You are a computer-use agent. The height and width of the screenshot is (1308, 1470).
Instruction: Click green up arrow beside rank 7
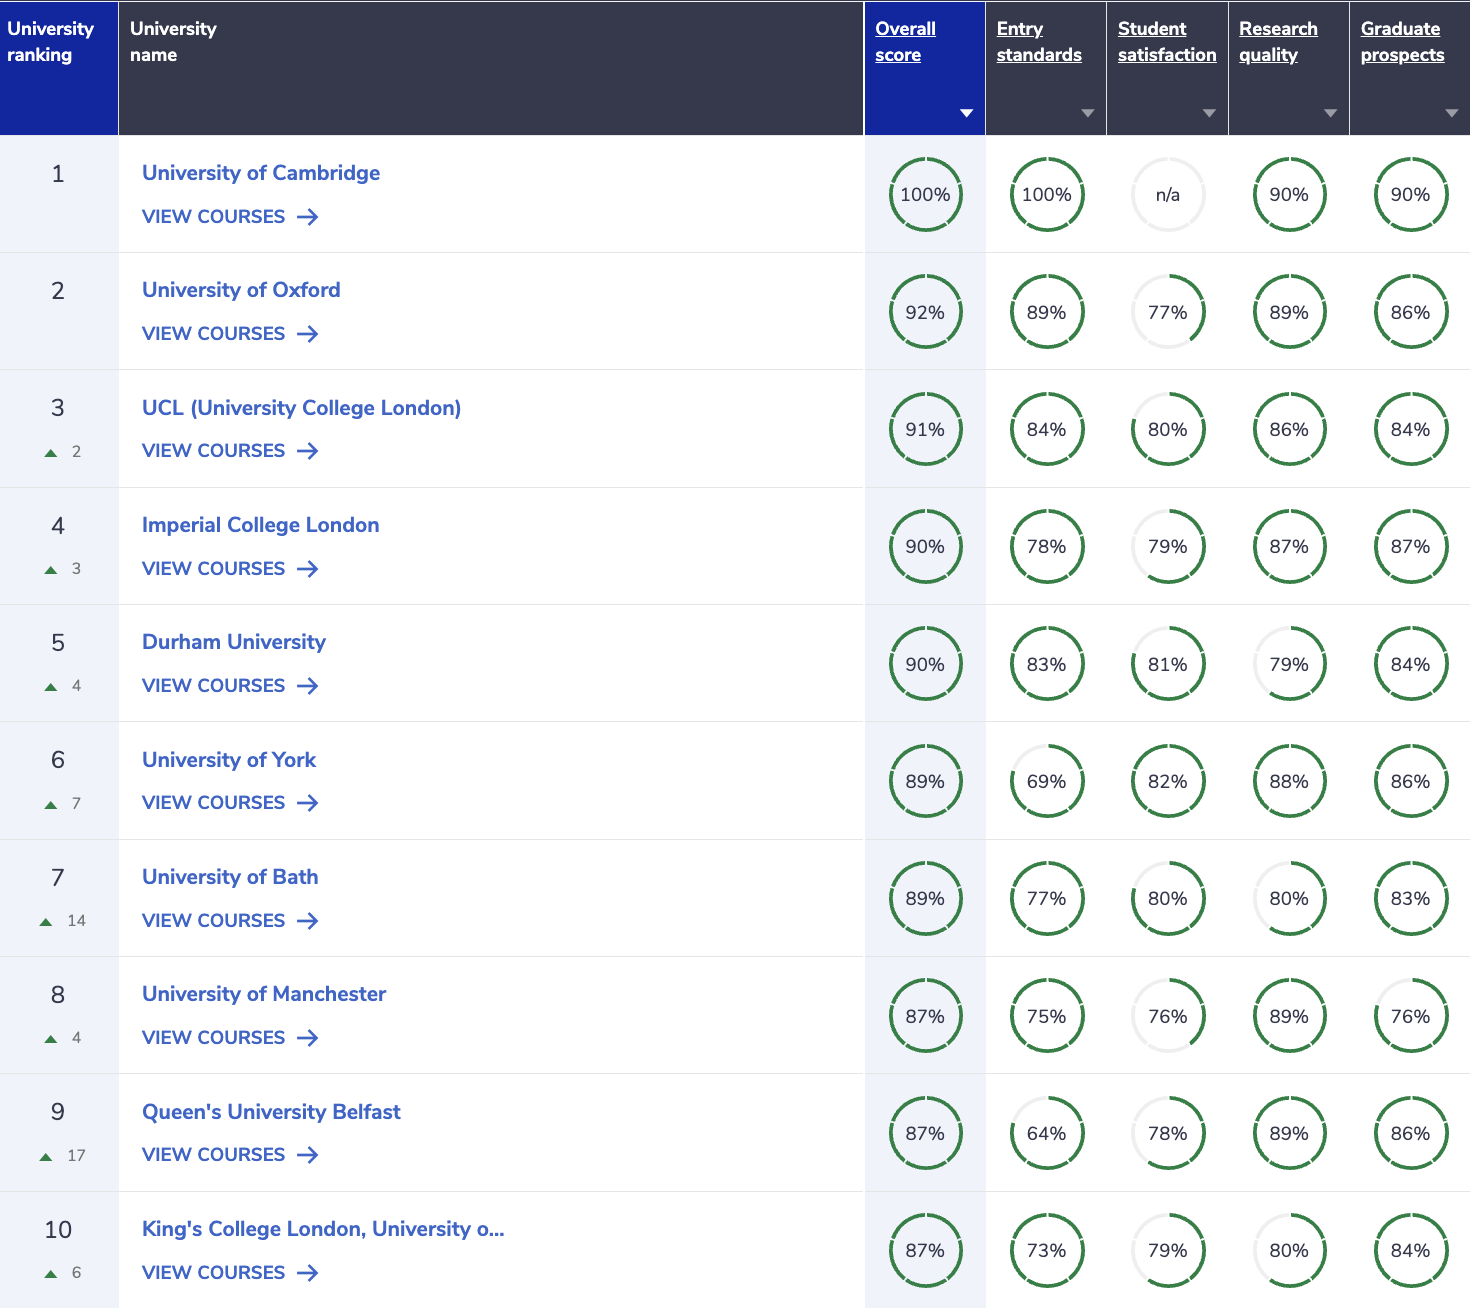pyautogui.click(x=46, y=922)
